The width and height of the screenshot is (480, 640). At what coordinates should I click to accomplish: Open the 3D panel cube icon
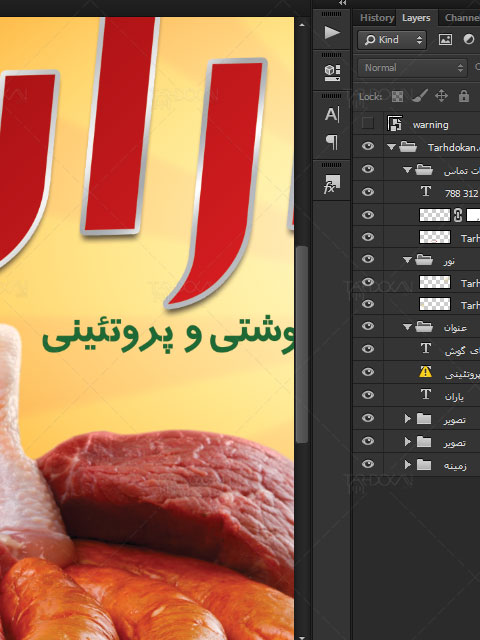coord(332,73)
